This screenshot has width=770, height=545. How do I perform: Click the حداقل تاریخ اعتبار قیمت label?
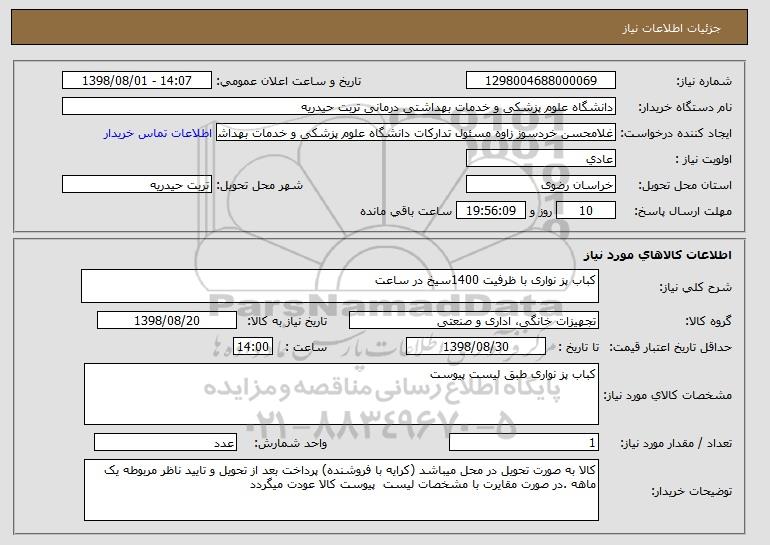point(670,347)
